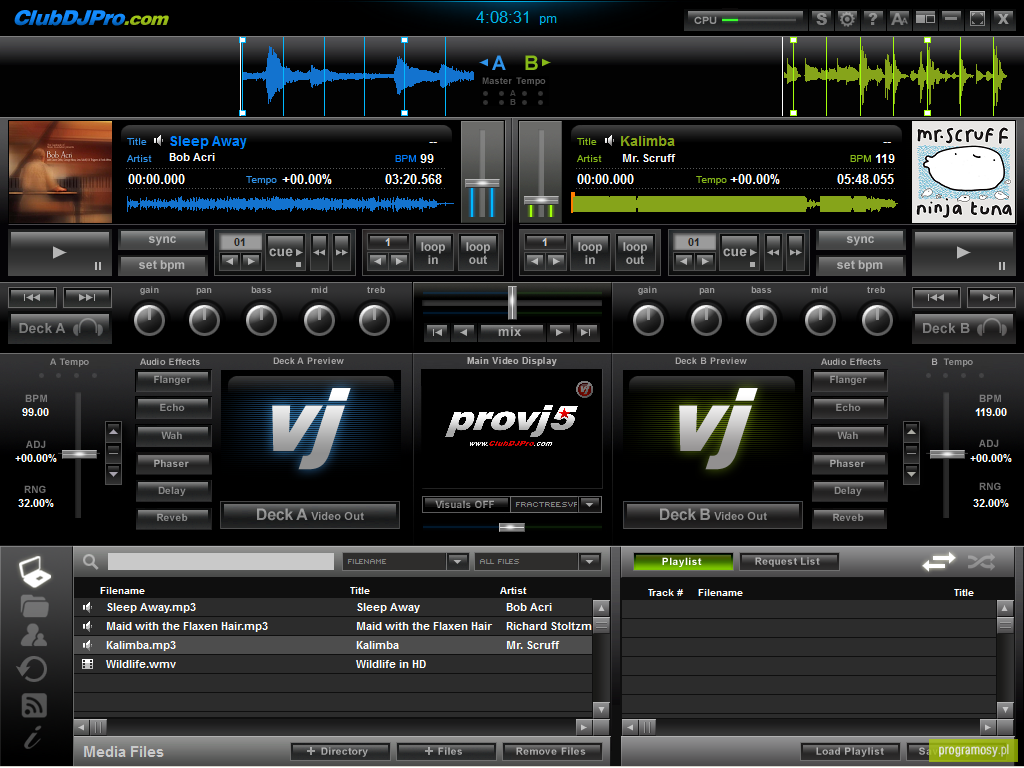Enable Flanger effect on Deck A
Viewport: 1024px width, 768px height.
tap(172, 380)
